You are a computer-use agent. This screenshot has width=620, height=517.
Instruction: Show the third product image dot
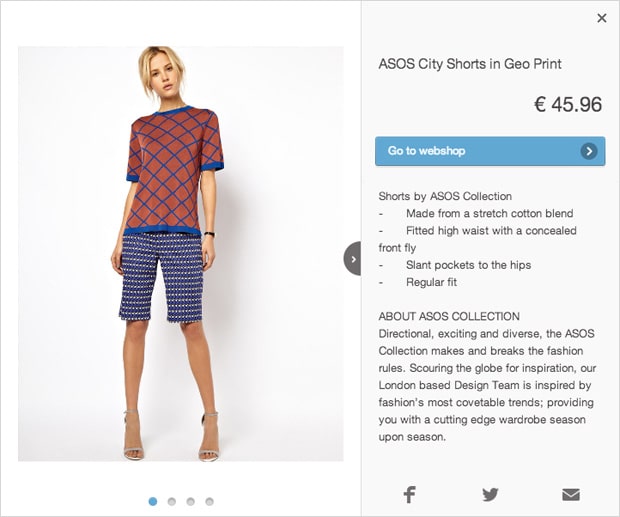190,501
